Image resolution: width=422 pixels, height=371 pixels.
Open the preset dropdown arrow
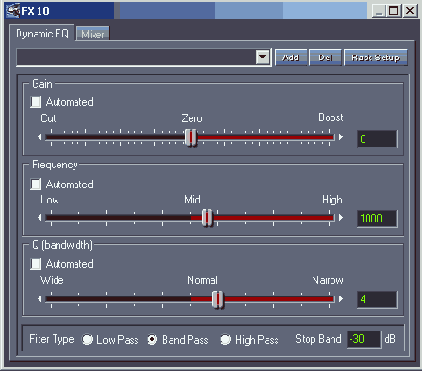tap(263, 57)
